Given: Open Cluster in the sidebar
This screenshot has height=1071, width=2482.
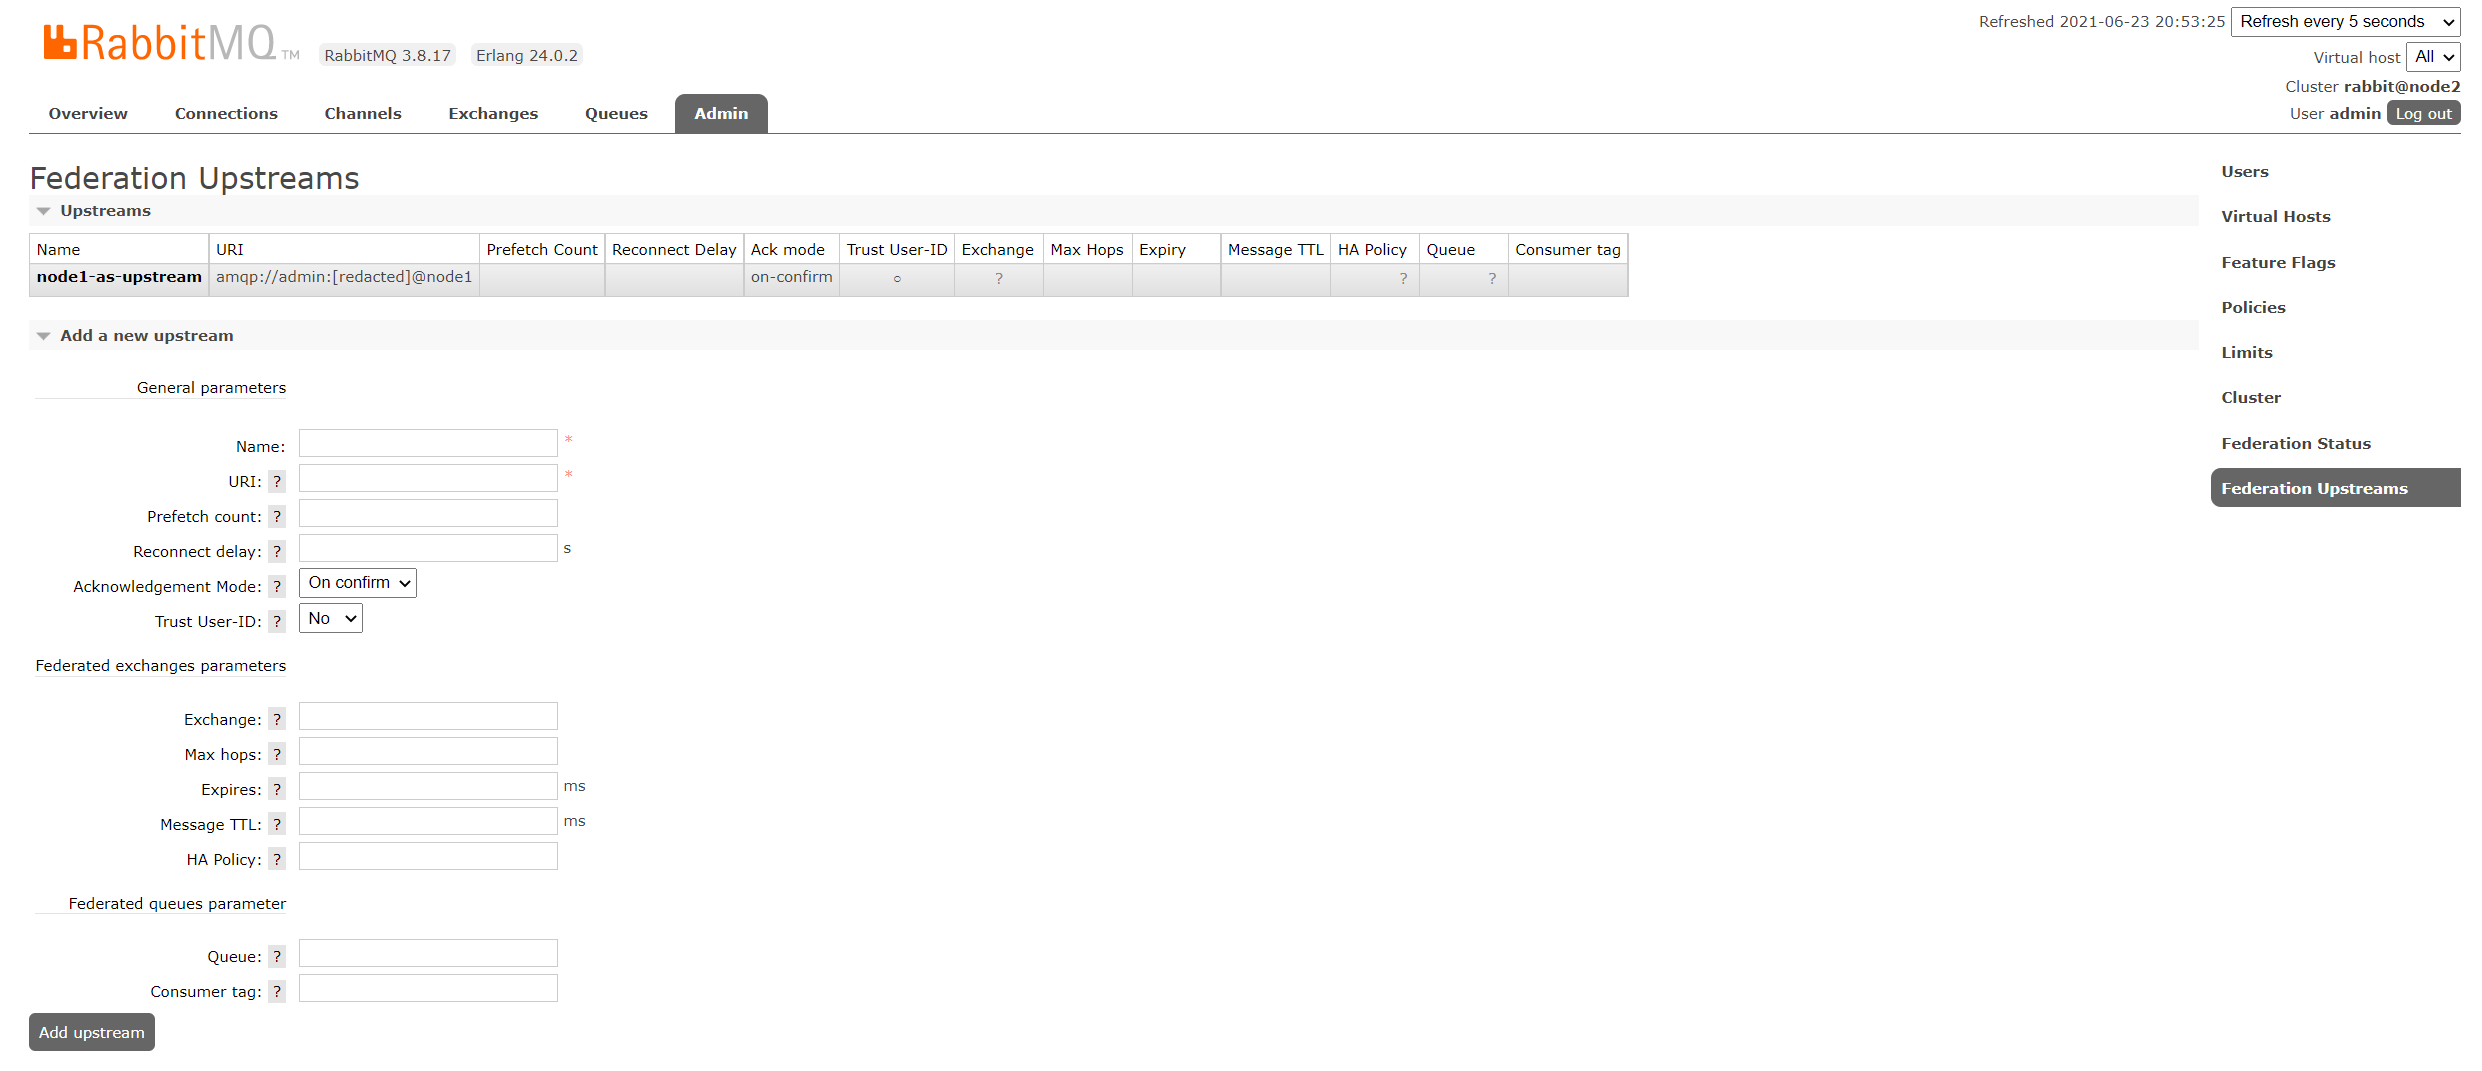Looking at the screenshot, I should coord(2251,398).
